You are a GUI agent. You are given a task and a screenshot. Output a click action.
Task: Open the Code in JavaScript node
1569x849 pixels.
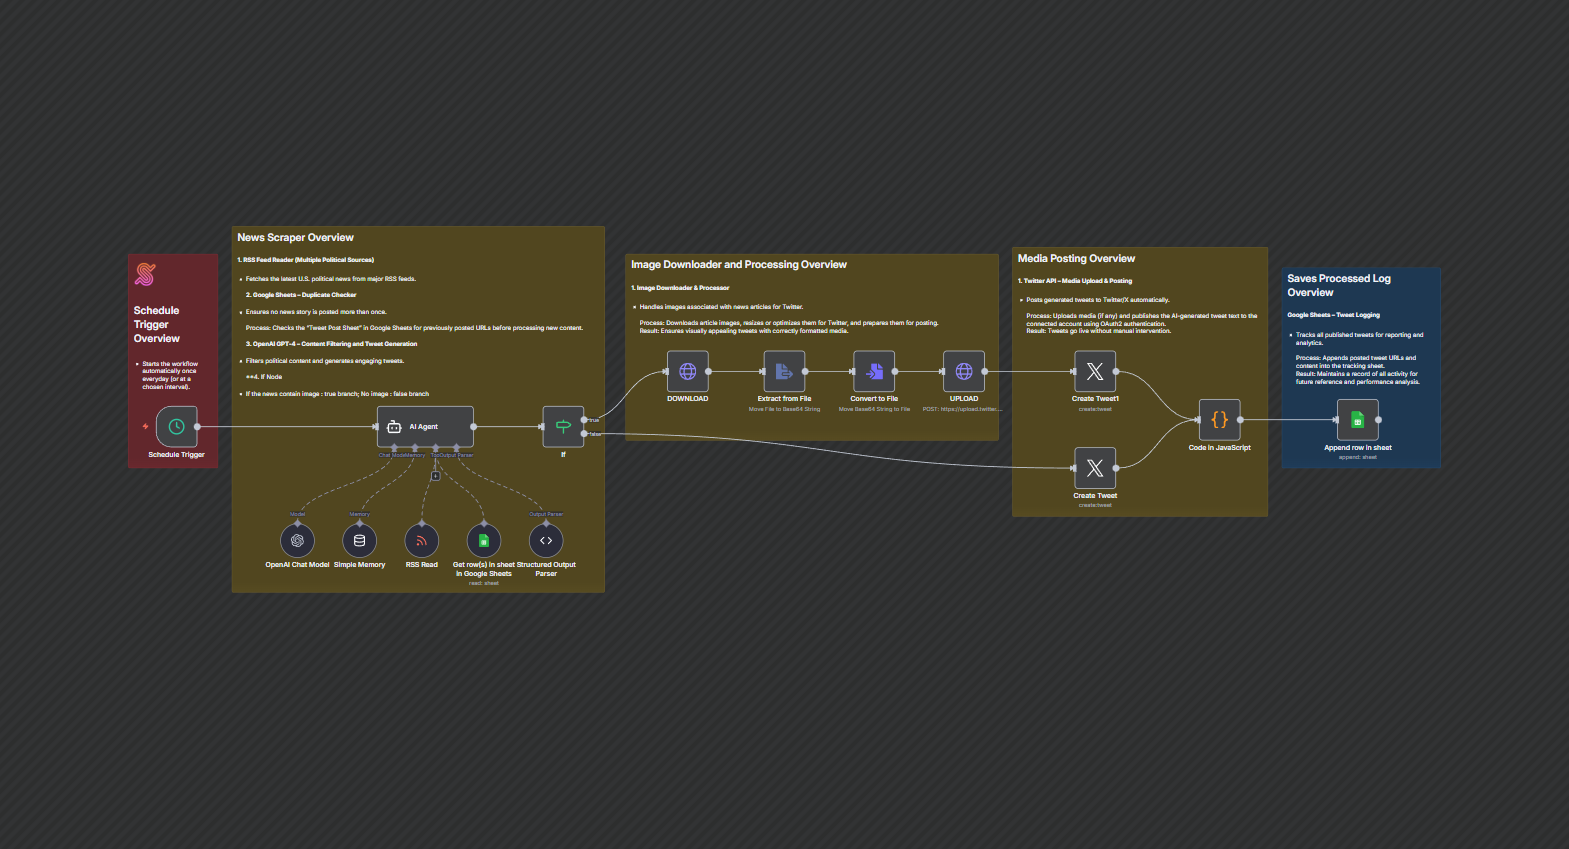1219,420
